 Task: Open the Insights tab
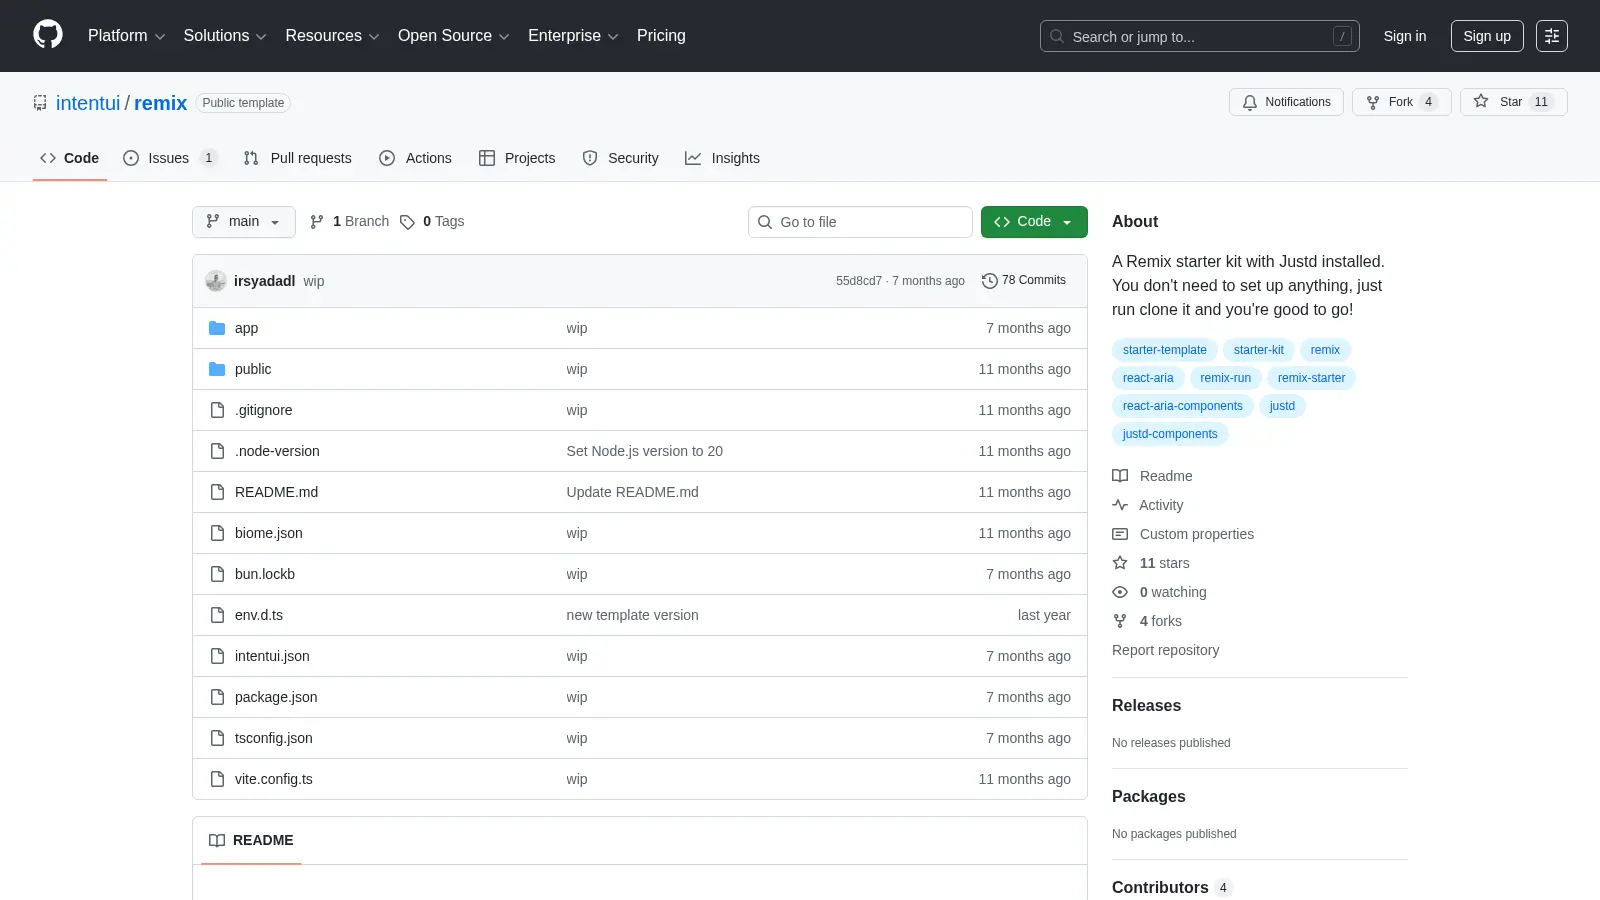pyautogui.click(x=722, y=158)
